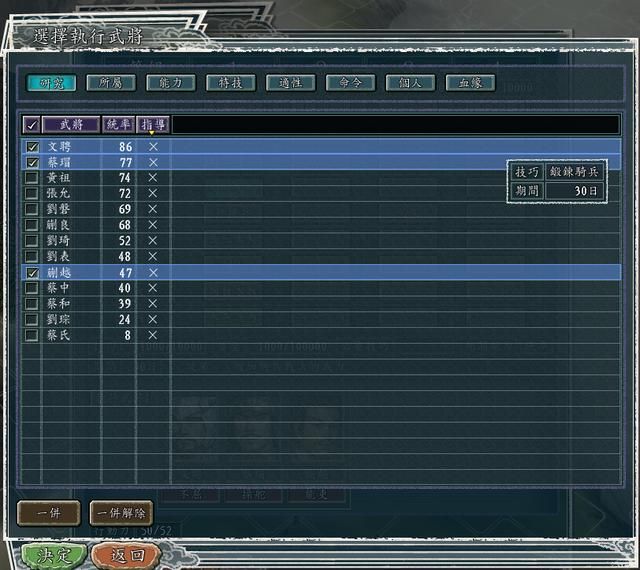Check the checkbox next to 黃祖
This screenshot has width=640, height=570.
pyautogui.click(x=32, y=177)
